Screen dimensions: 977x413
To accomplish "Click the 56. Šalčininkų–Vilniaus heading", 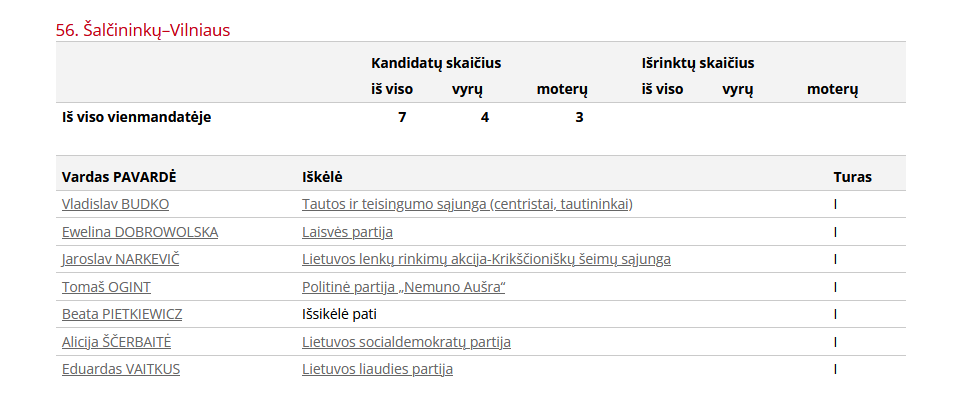I will click(143, 30).
